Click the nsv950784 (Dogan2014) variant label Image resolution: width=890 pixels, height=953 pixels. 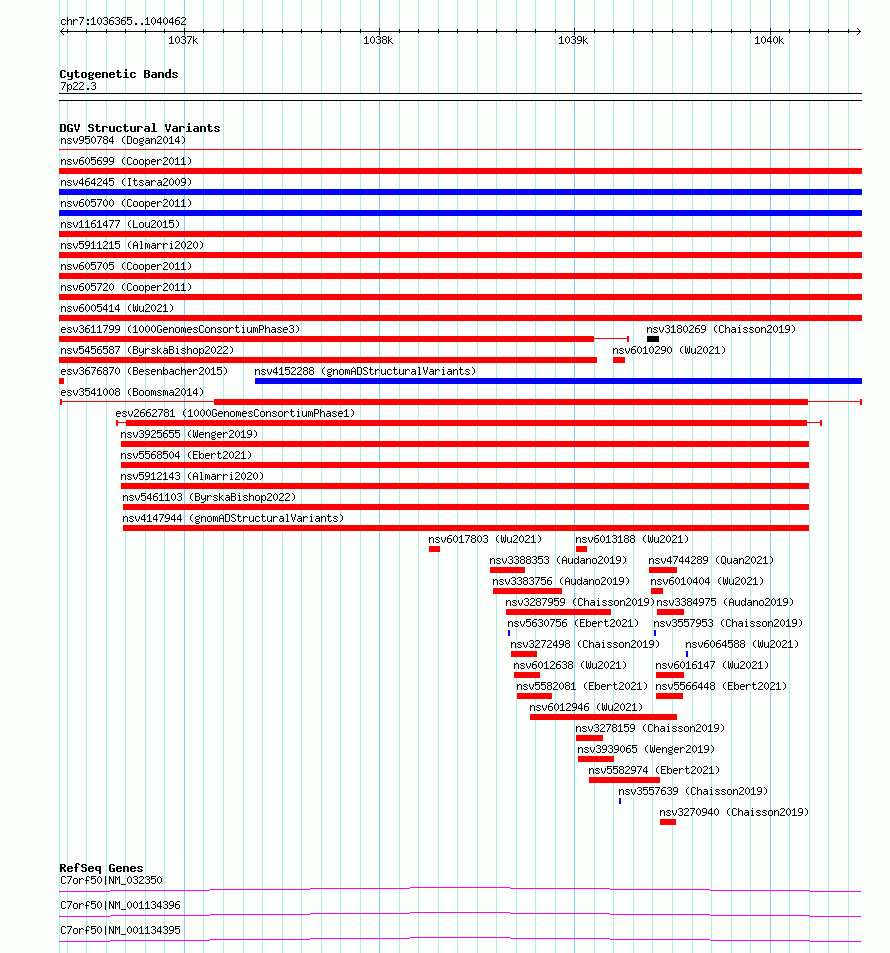click(123, 140)
